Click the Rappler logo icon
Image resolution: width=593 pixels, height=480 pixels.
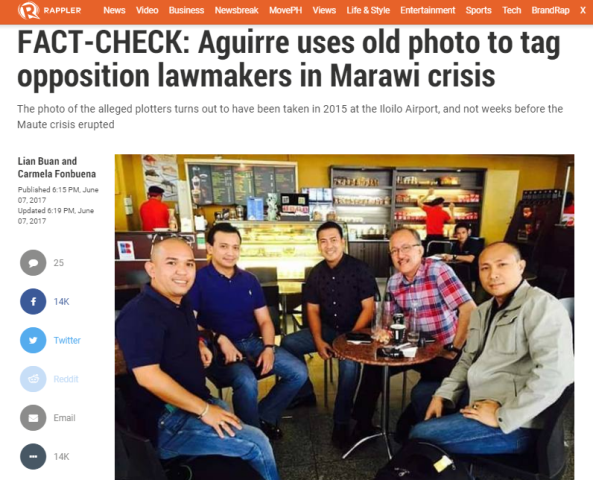[28, 10]
